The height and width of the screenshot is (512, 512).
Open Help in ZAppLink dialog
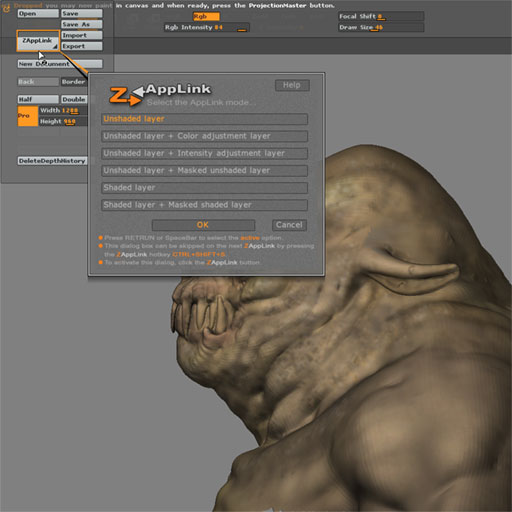tap(292, 85)
